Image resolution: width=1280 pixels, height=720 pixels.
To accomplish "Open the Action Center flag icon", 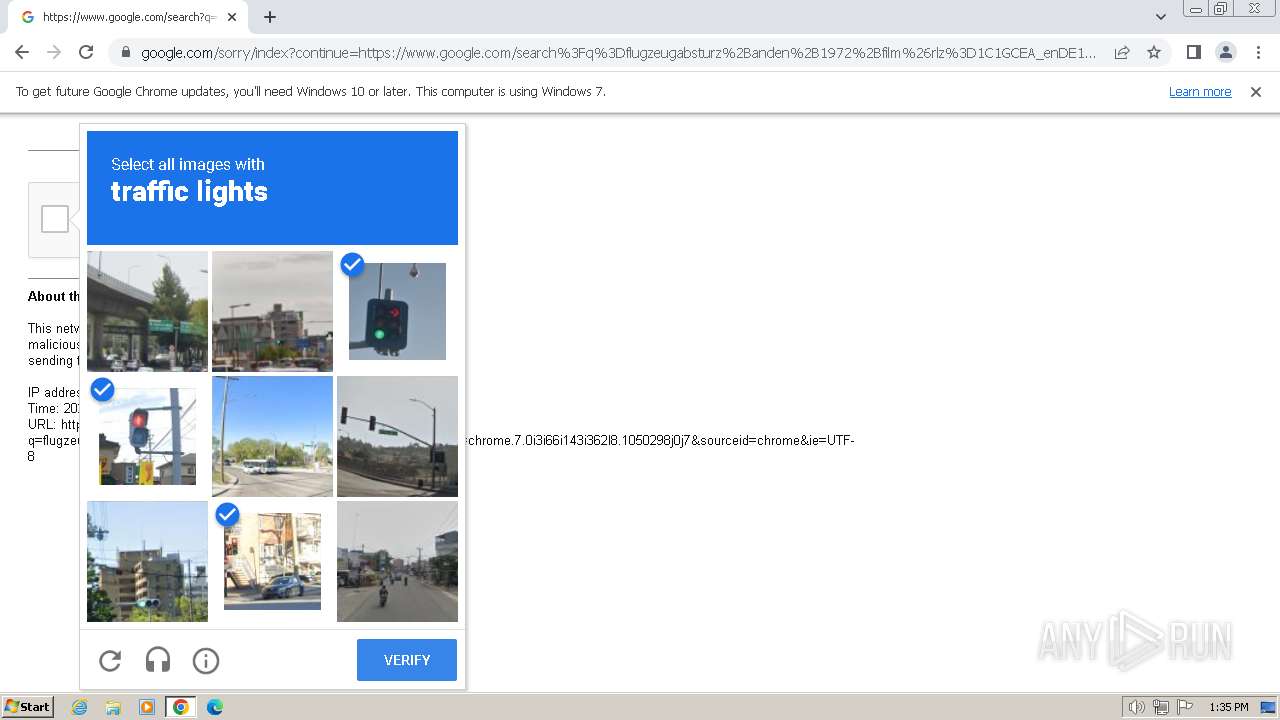I will (1186, 707).
